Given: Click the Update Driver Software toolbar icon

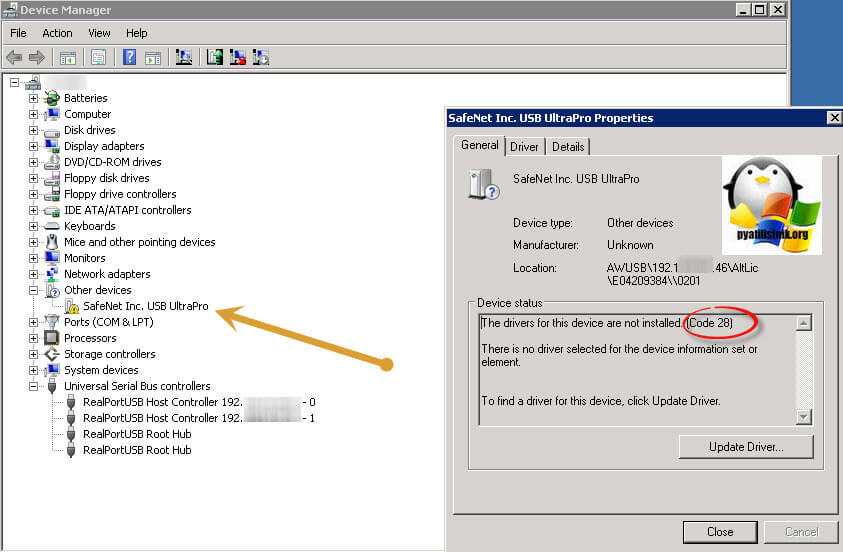Looking at the screenshot, I should click(x=214, y=57).
